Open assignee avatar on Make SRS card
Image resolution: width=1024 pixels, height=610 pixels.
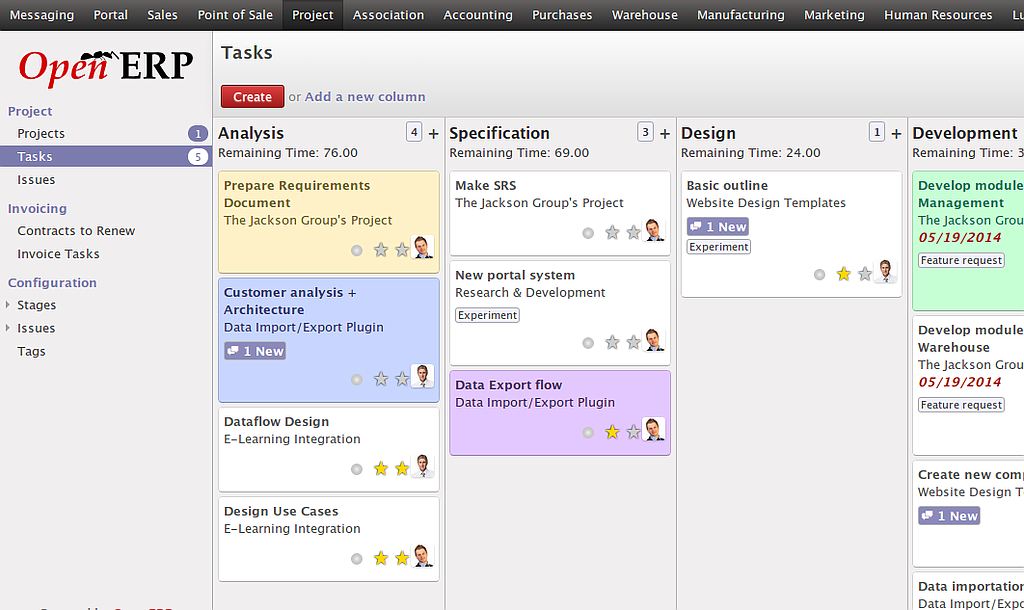654,230
